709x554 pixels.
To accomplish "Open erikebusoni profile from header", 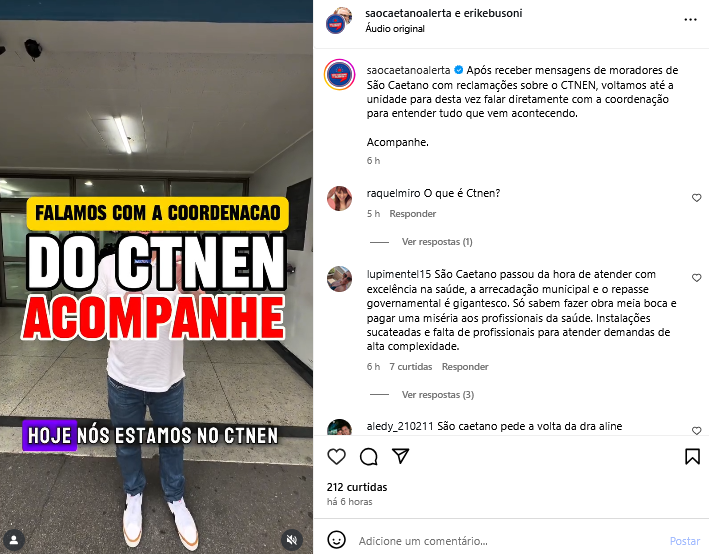I will pyautogui.click(x=493, y=13).
